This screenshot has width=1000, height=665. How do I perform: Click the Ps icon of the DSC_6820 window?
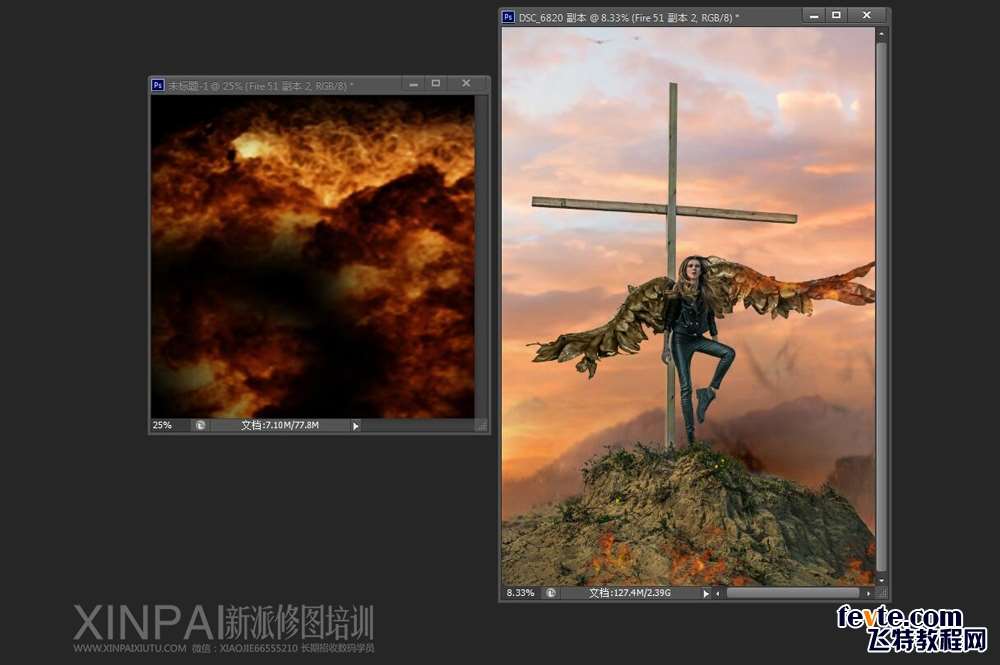pos(509,16)
